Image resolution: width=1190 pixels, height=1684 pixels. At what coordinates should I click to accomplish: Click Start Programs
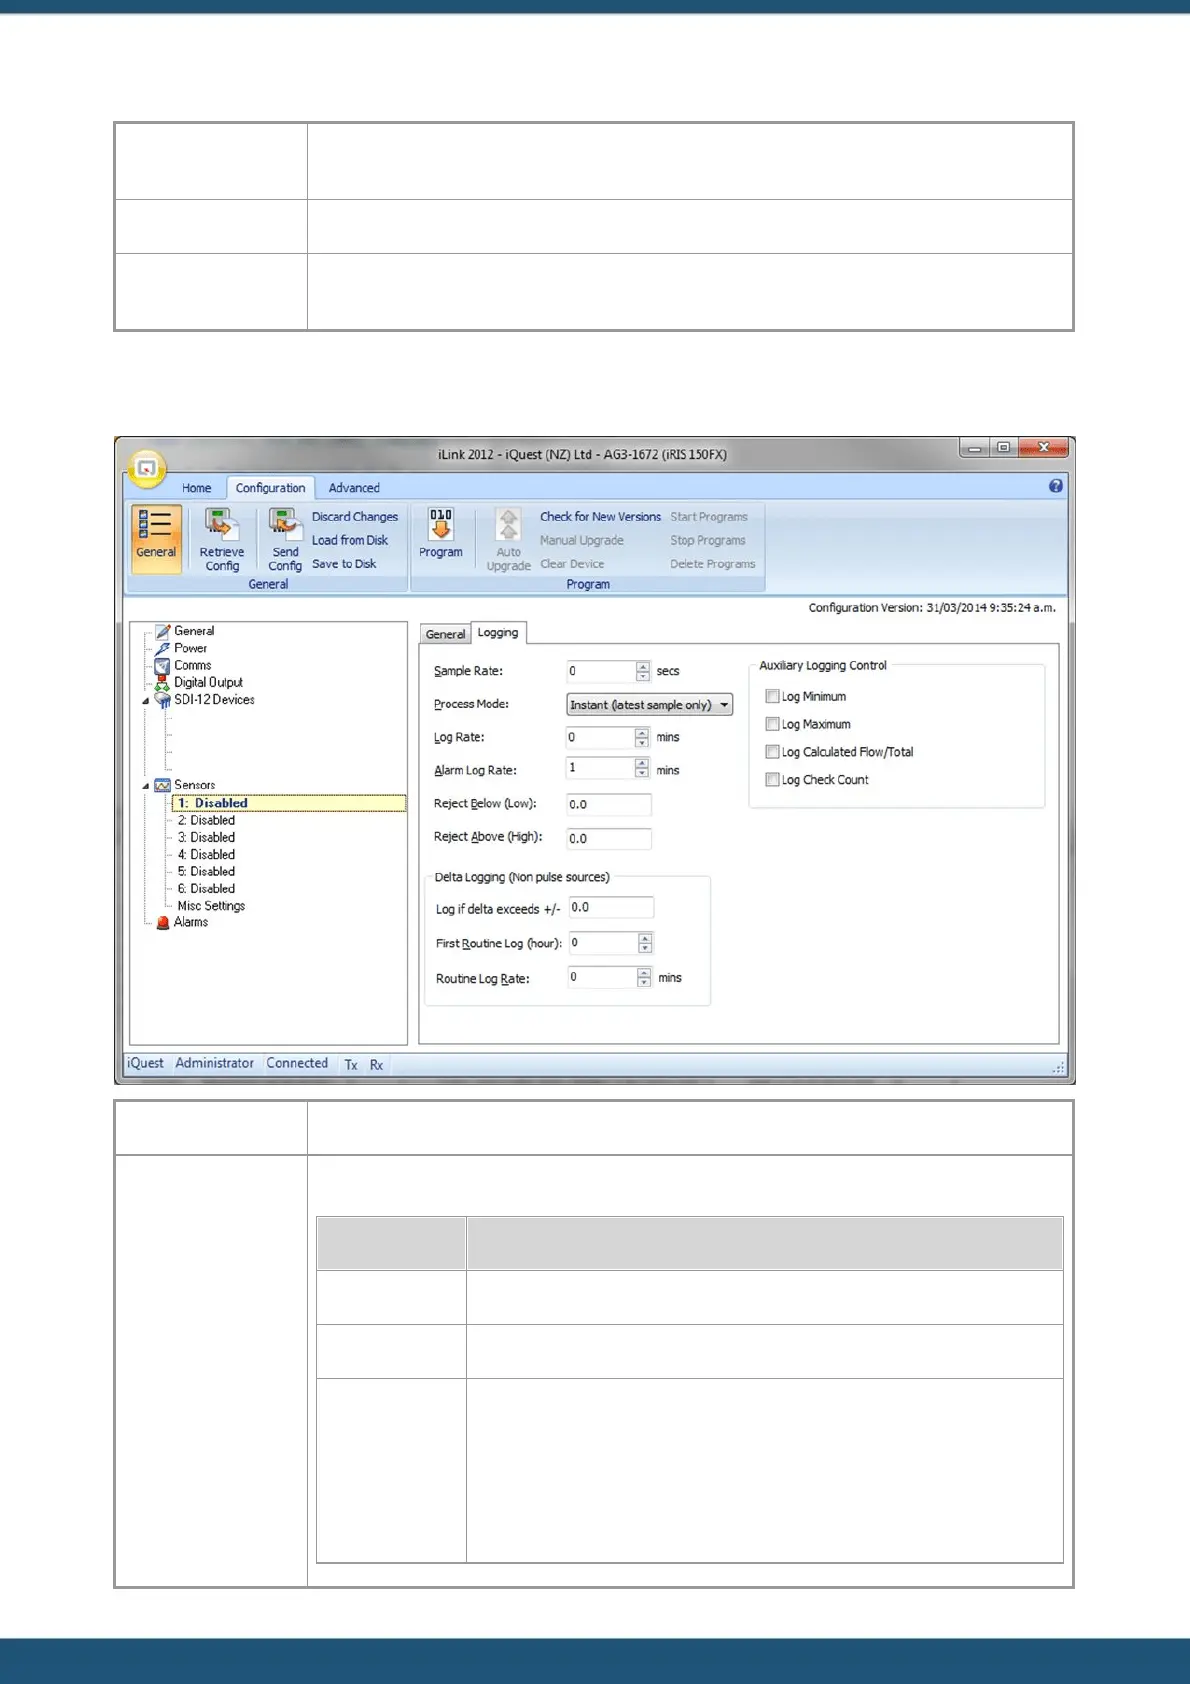click(x=709, y=517)
